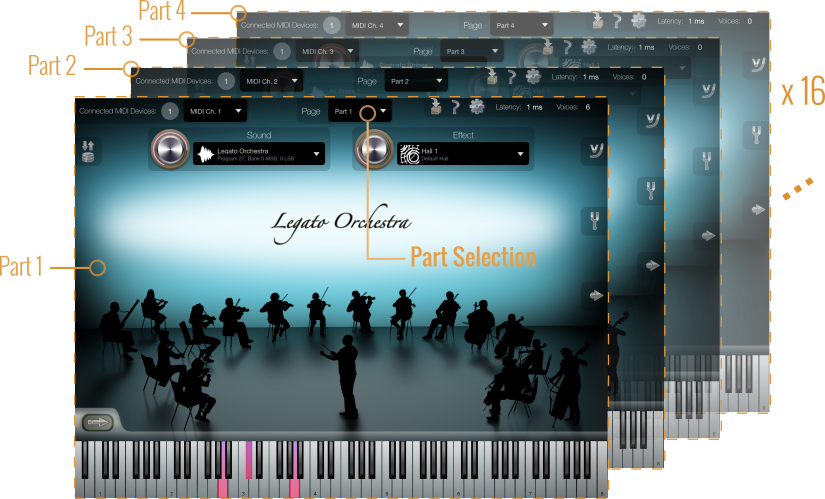
Task: Click the Connected MIDI Devices badge in Part 3
Action: [x=282, y=52]
